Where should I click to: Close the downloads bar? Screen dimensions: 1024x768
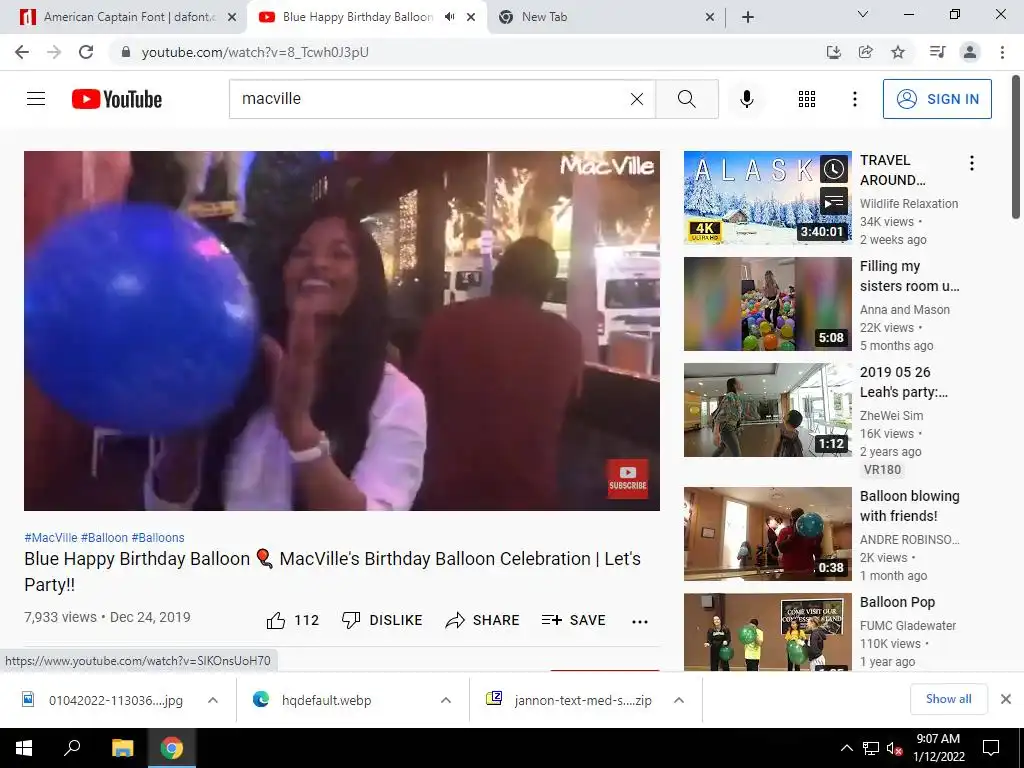point(1006,699)
